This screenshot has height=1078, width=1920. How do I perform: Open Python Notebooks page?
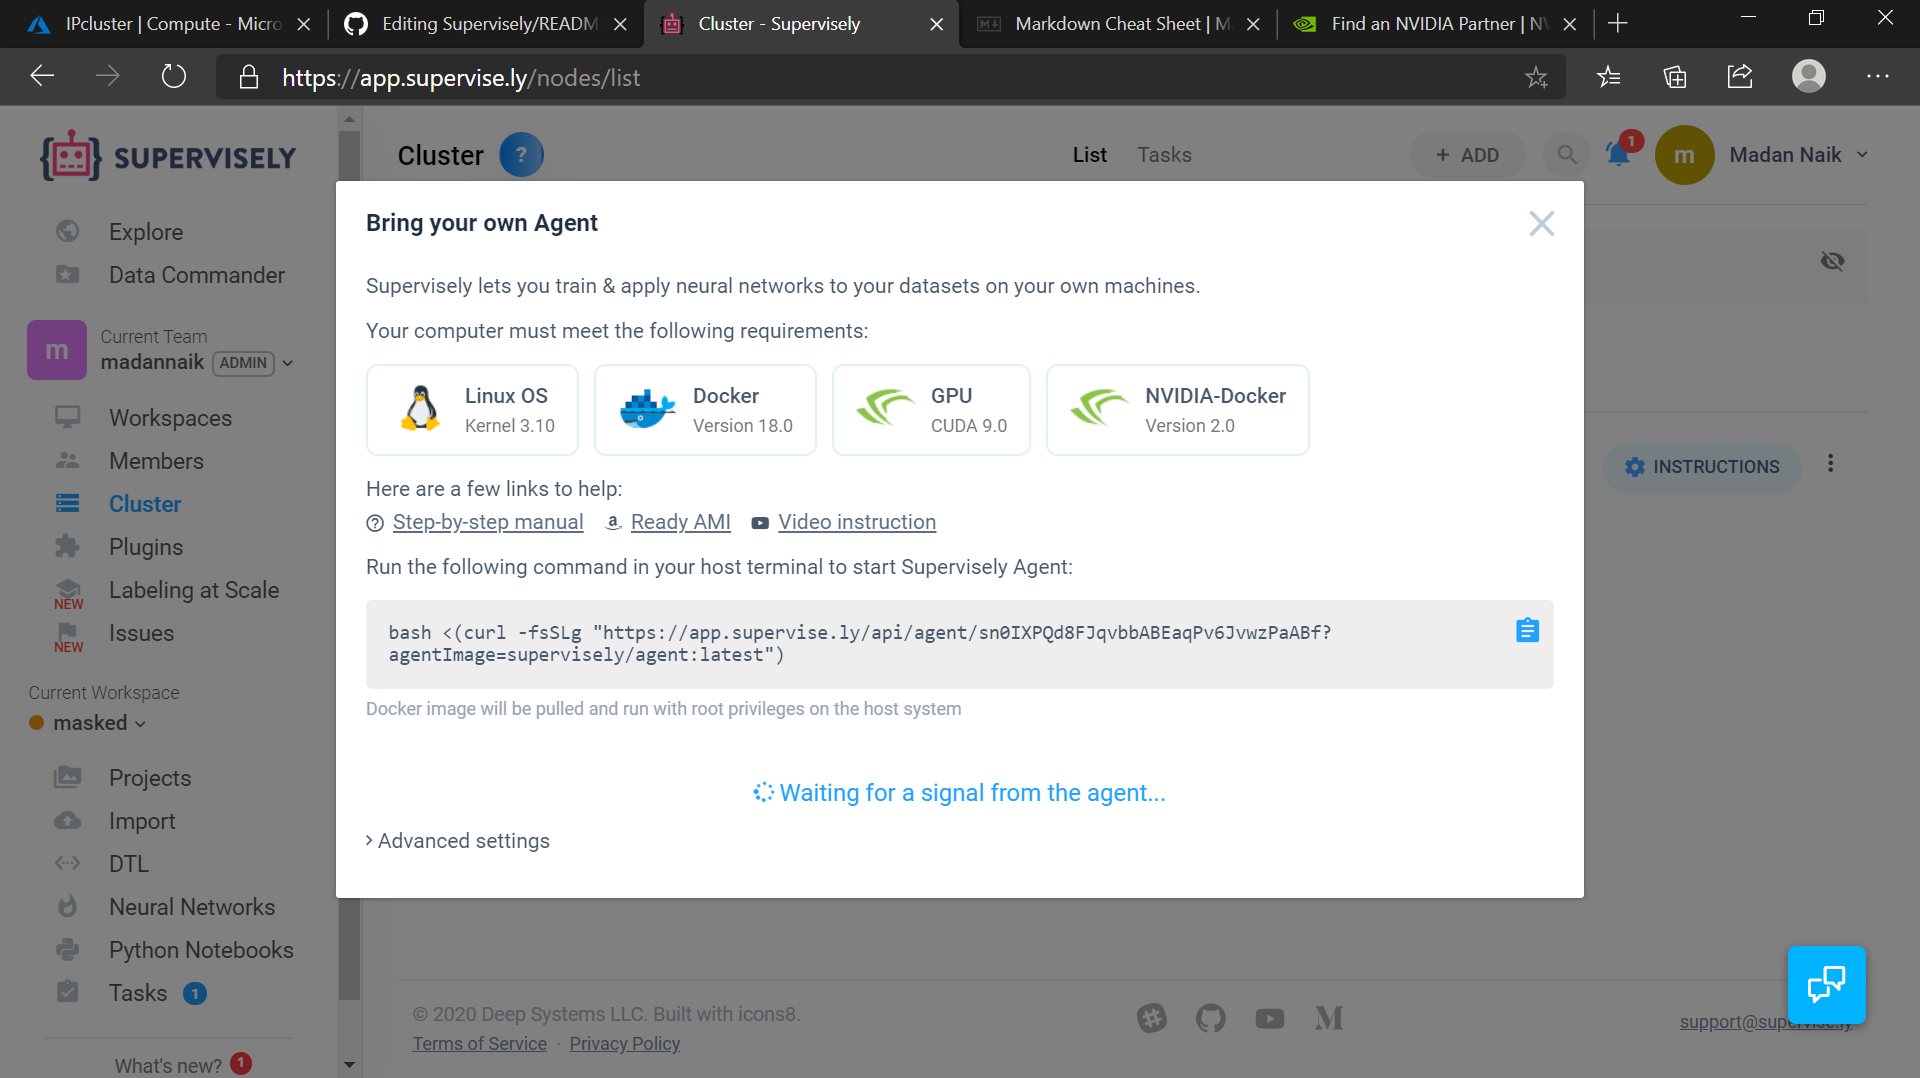click(x=200, y=949)
